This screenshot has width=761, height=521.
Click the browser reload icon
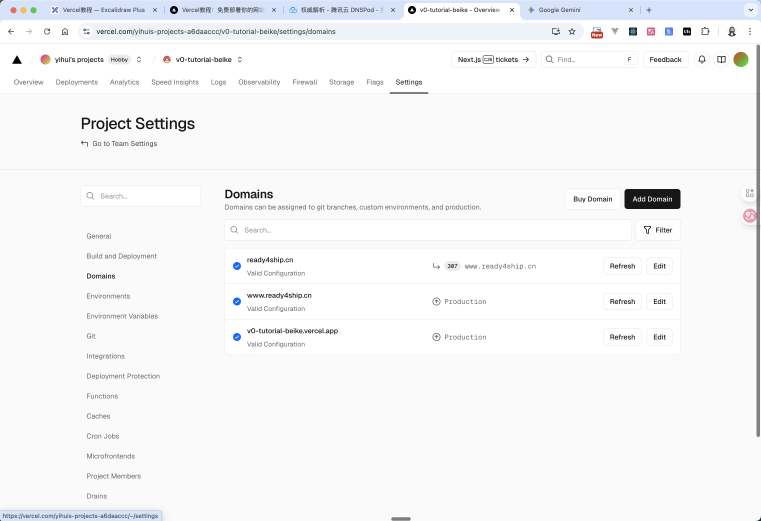click(x=45, y=31)
